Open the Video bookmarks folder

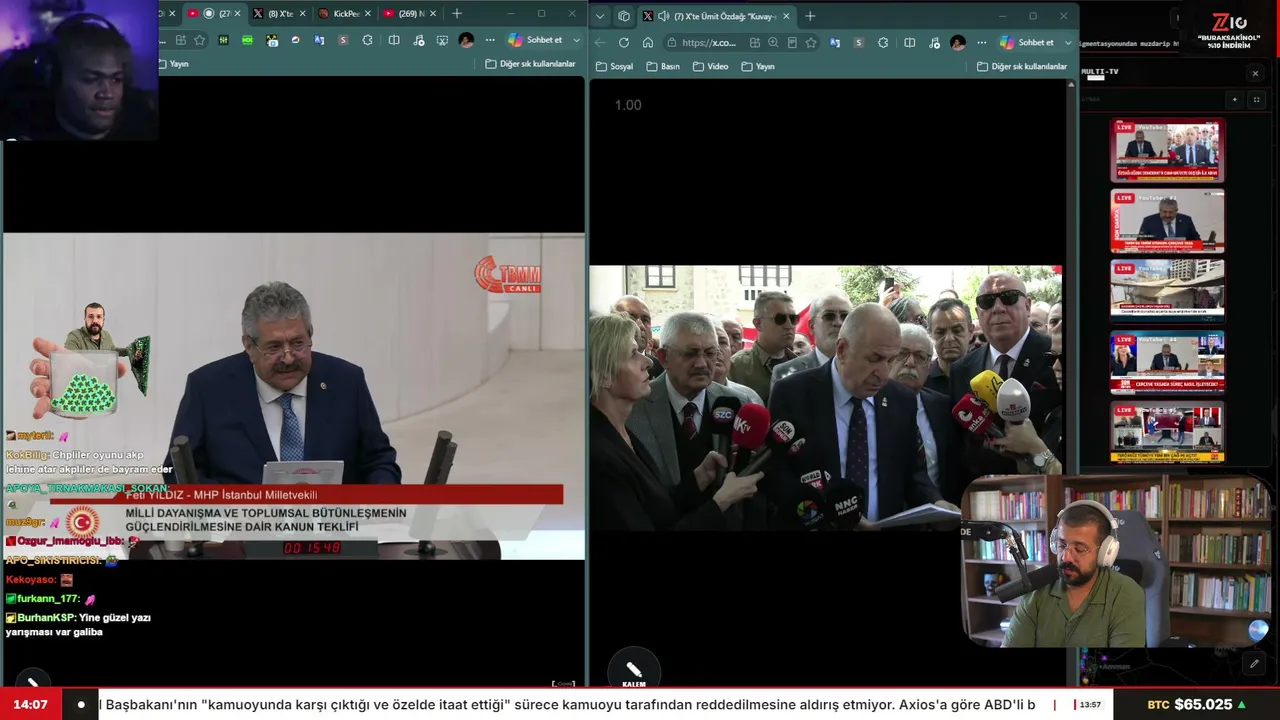[710, 66]
